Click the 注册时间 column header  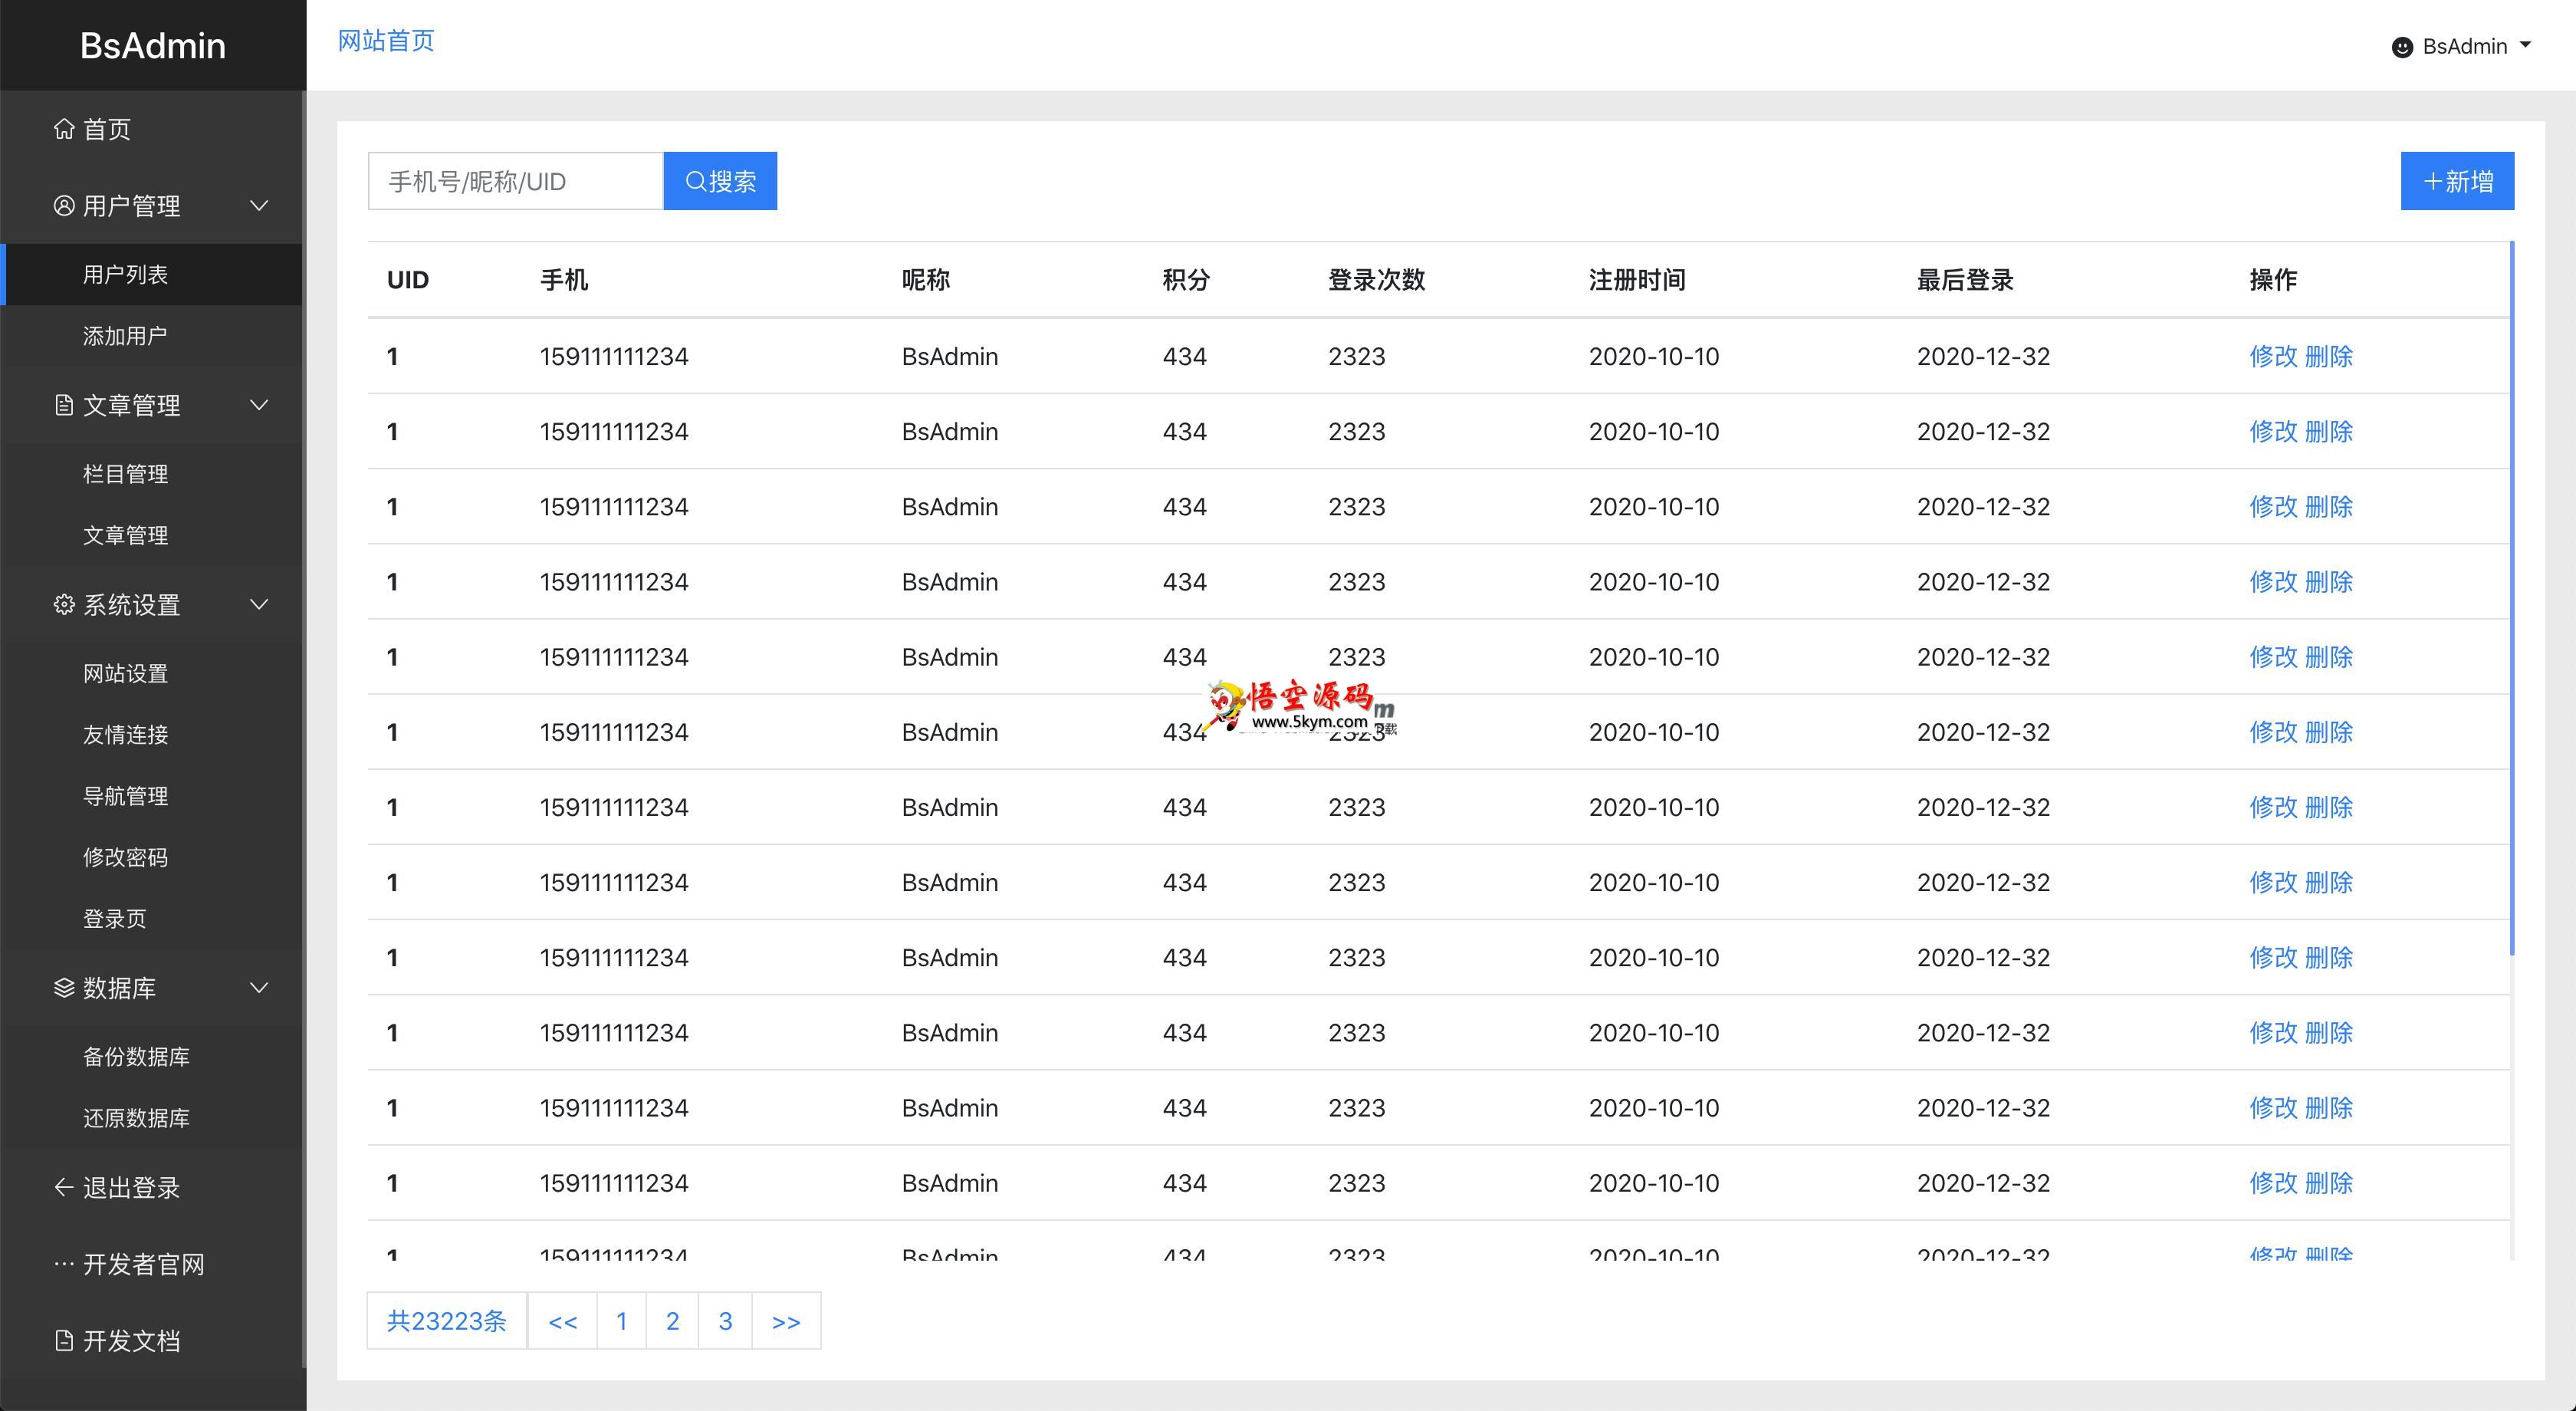[1637, 279]
